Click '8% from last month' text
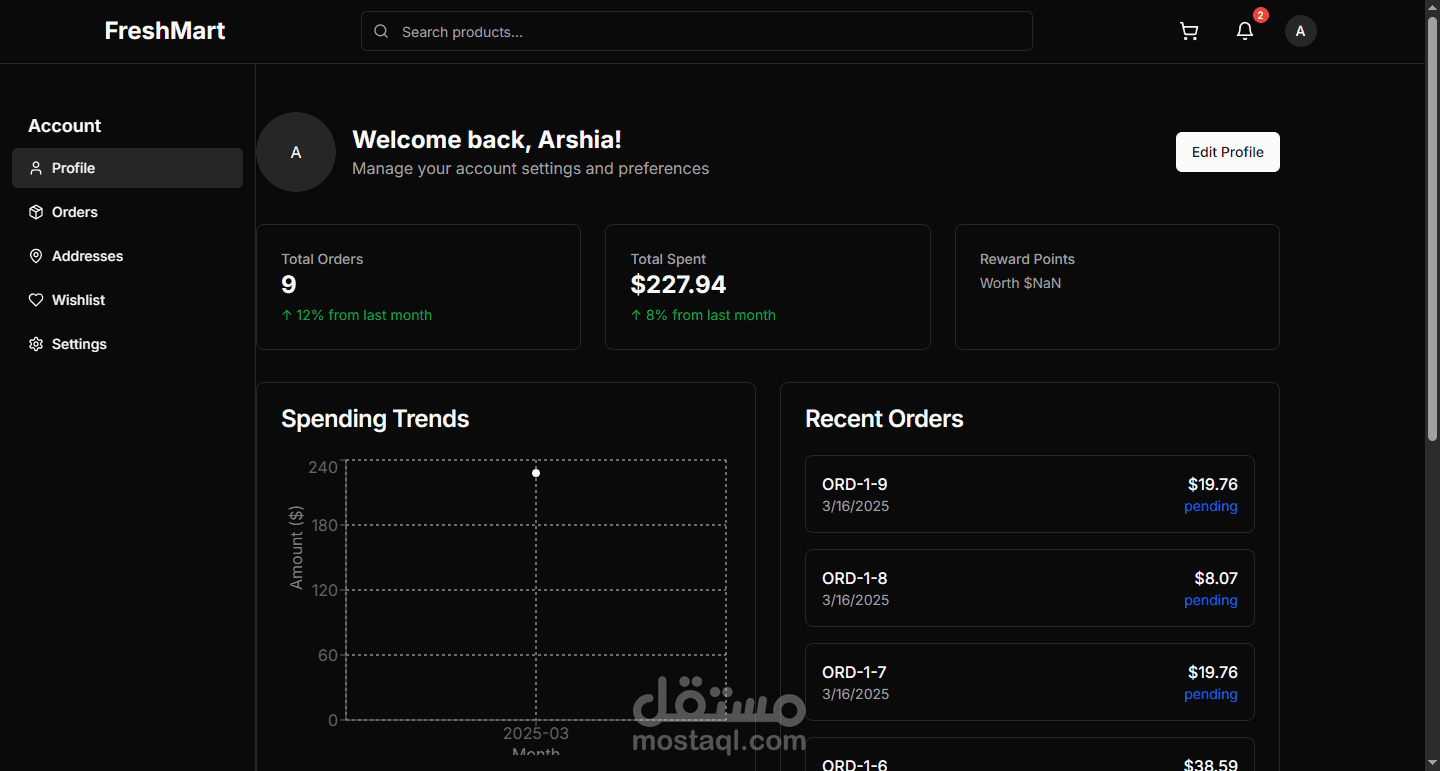The image size is (1440, 771). pos(711,315)
